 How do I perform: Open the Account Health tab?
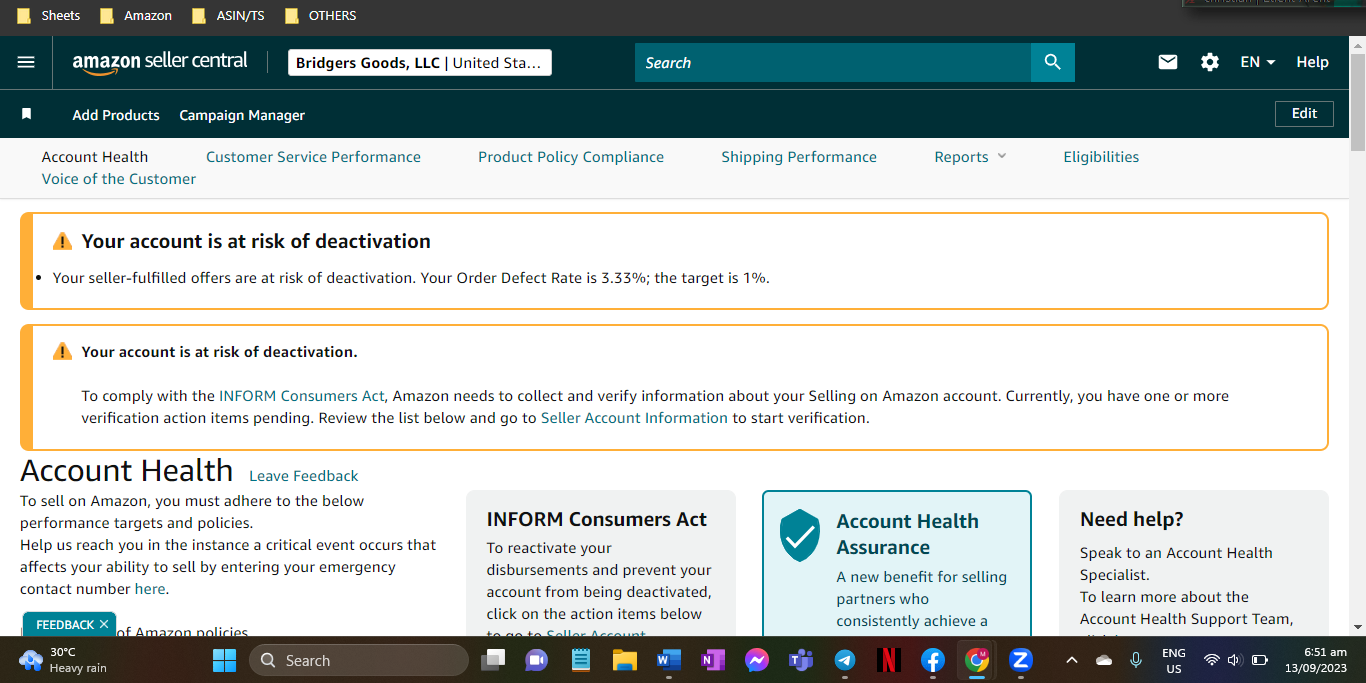click(95, 157)
